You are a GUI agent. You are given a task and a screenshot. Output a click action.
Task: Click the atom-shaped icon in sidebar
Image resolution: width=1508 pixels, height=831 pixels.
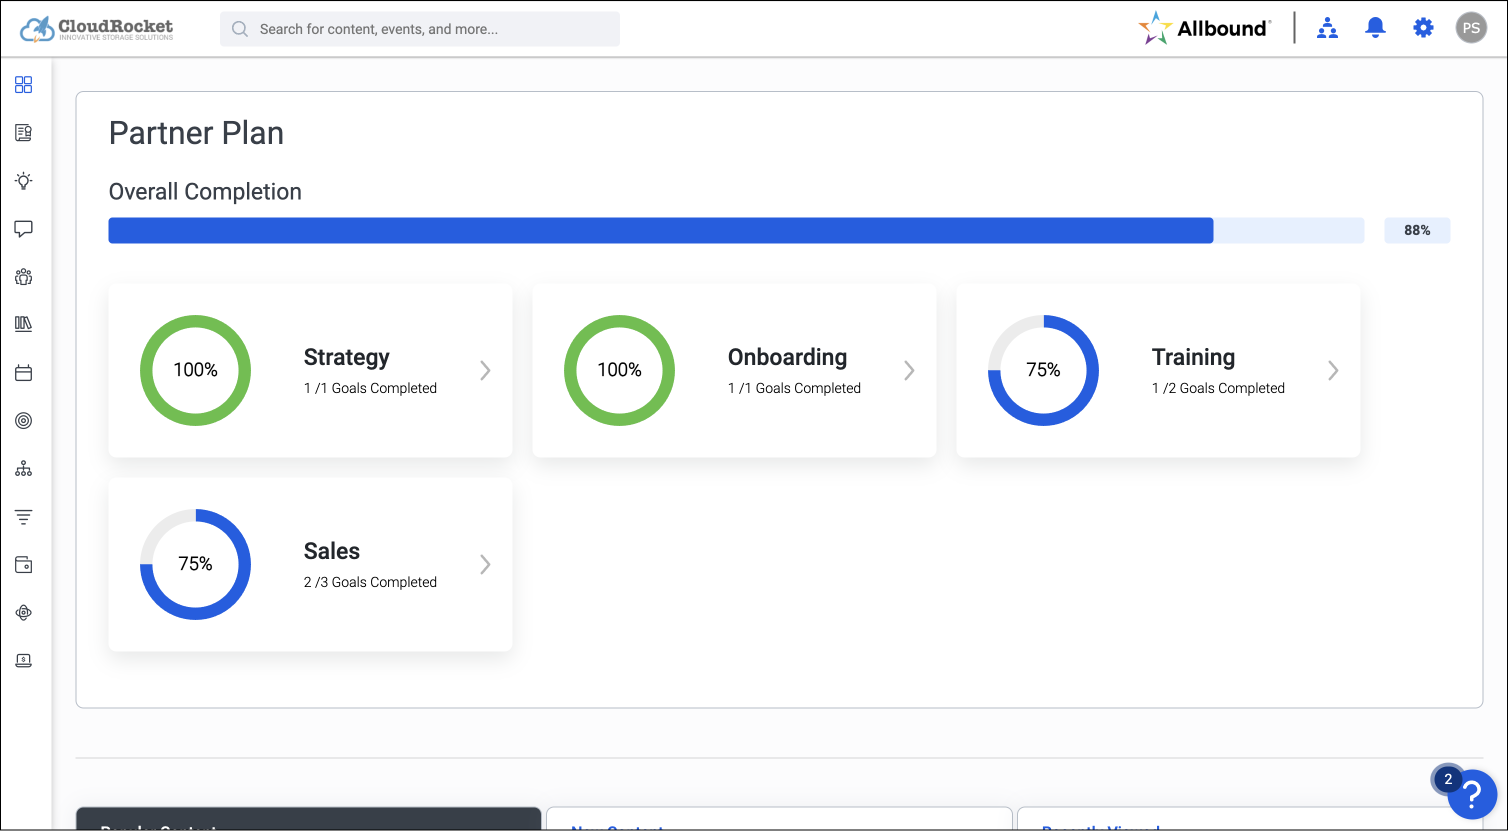pyautogui.click(x=24, y=613)
